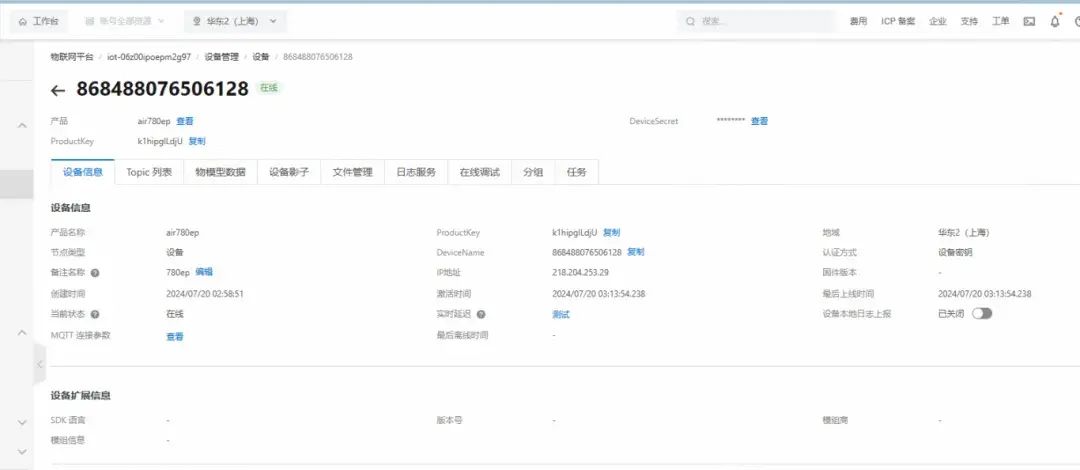Click the 创建时间 value 2024/07/20 02:58:51

205,294
